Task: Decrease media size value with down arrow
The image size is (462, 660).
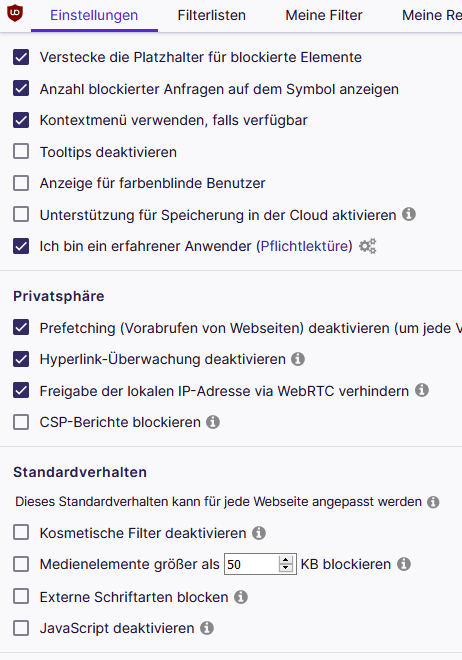Action: tap(286, 568)
